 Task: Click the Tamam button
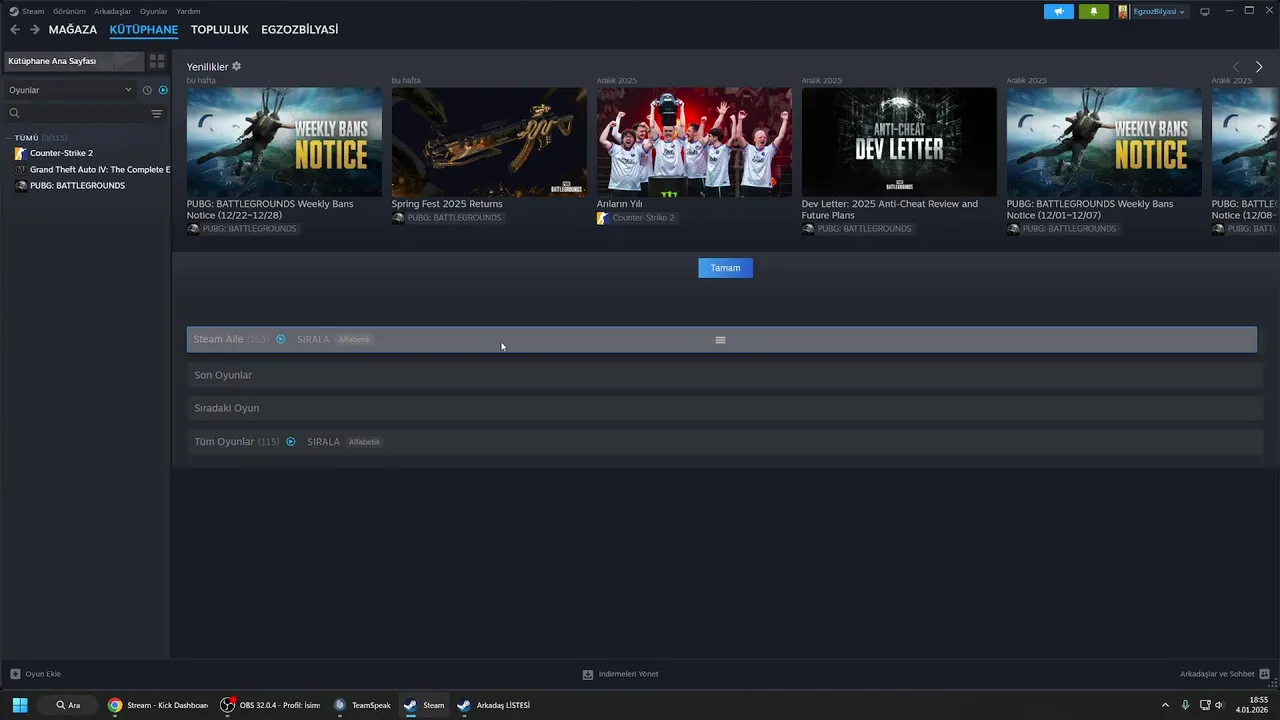725,268
